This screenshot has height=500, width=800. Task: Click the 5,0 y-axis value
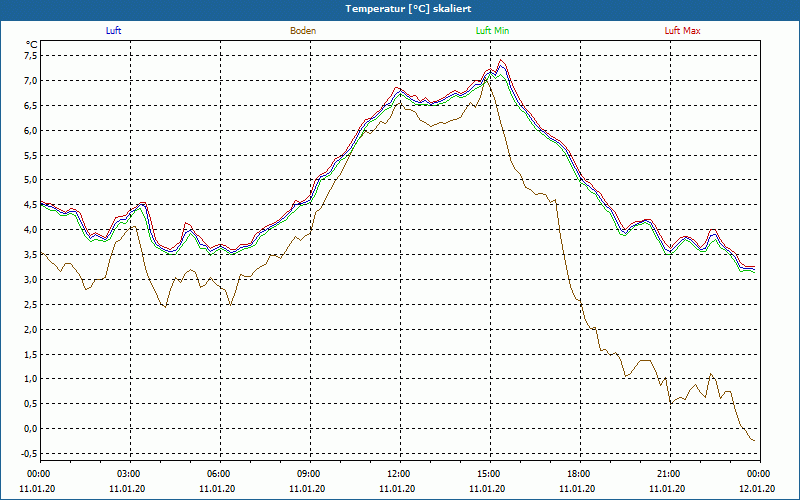pyautogui.click(x=30, y=180)
